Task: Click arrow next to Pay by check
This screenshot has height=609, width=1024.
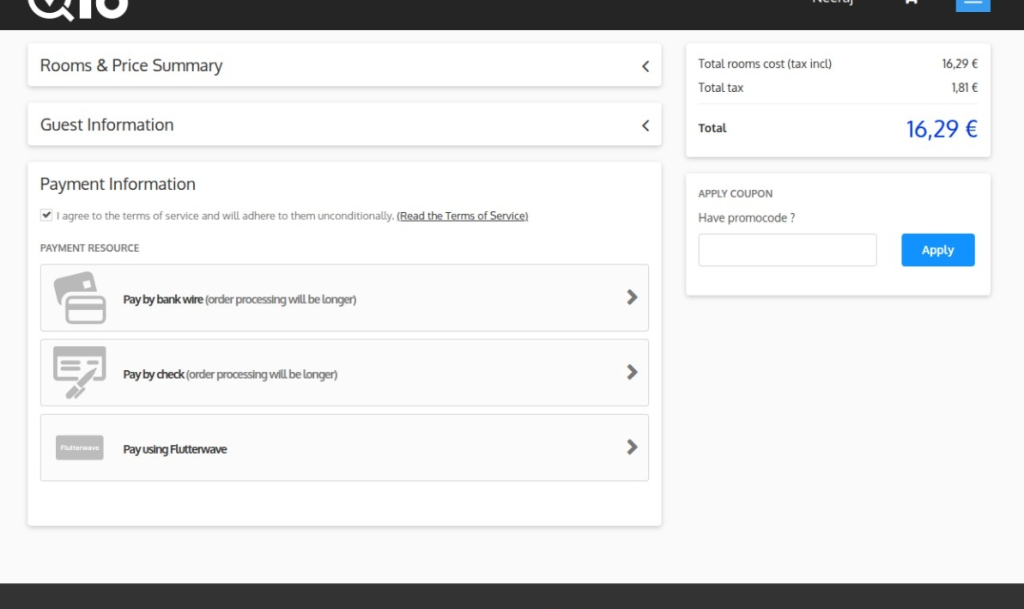Action: click(x=631, y=372)
